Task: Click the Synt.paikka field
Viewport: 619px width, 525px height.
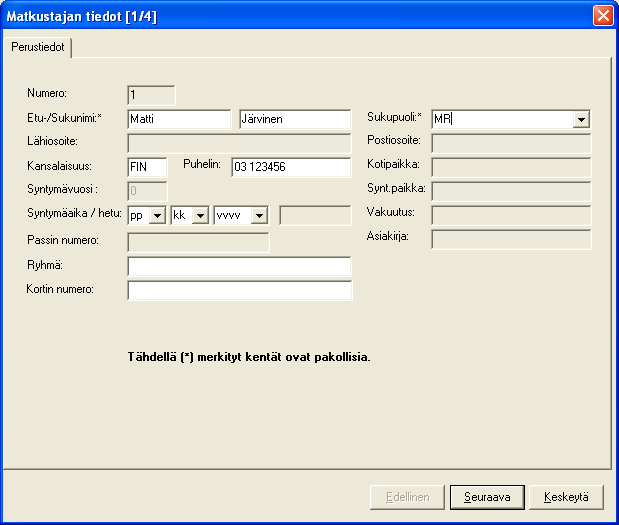Action: click(x=511, y=191)
